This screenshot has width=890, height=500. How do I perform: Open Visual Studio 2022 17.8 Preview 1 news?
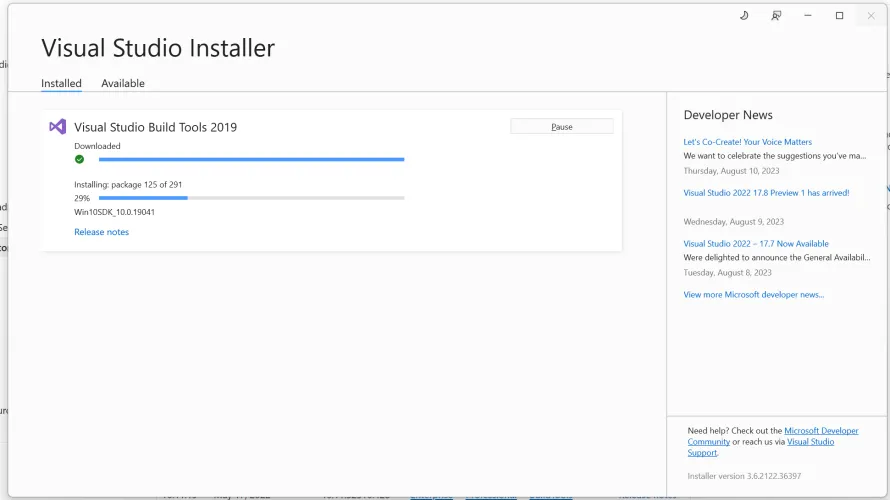pyautogui.click(x=766, y=193)
